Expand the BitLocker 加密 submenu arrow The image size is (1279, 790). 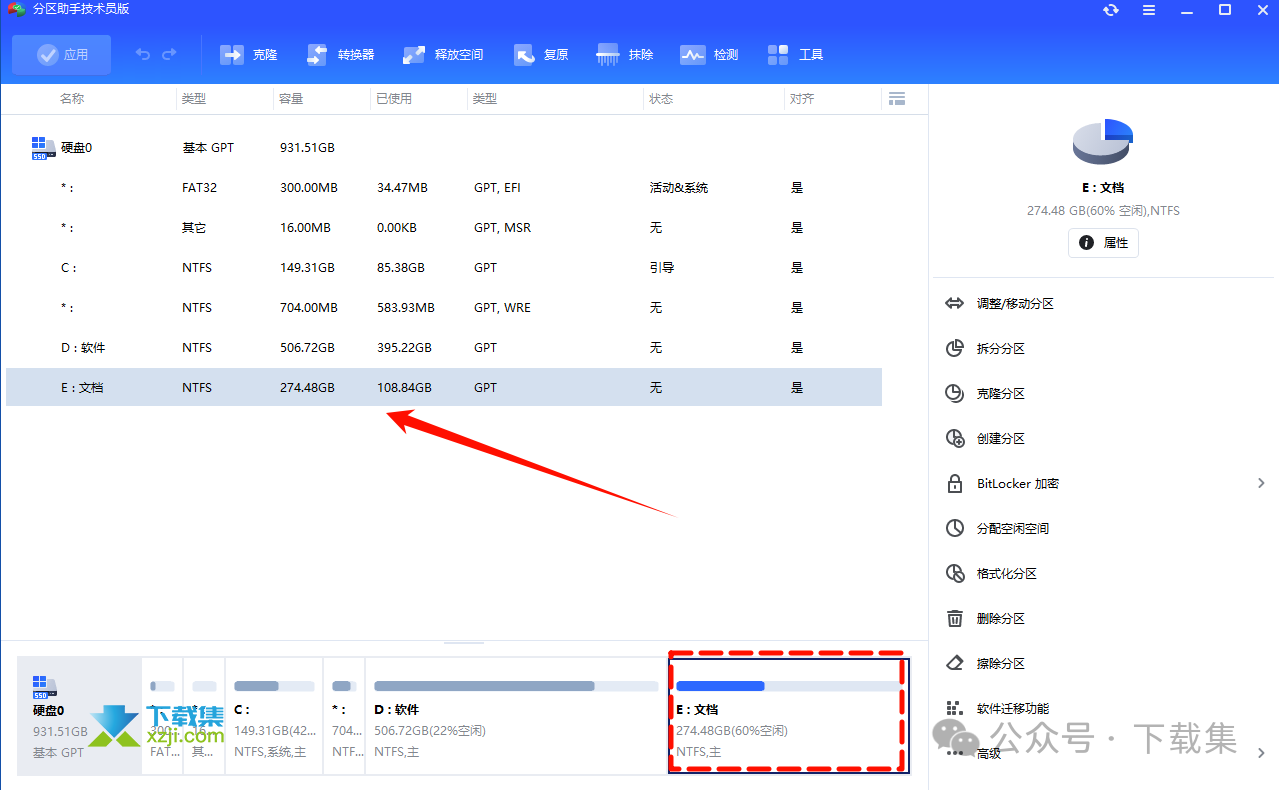click(x=1261, y=484)
